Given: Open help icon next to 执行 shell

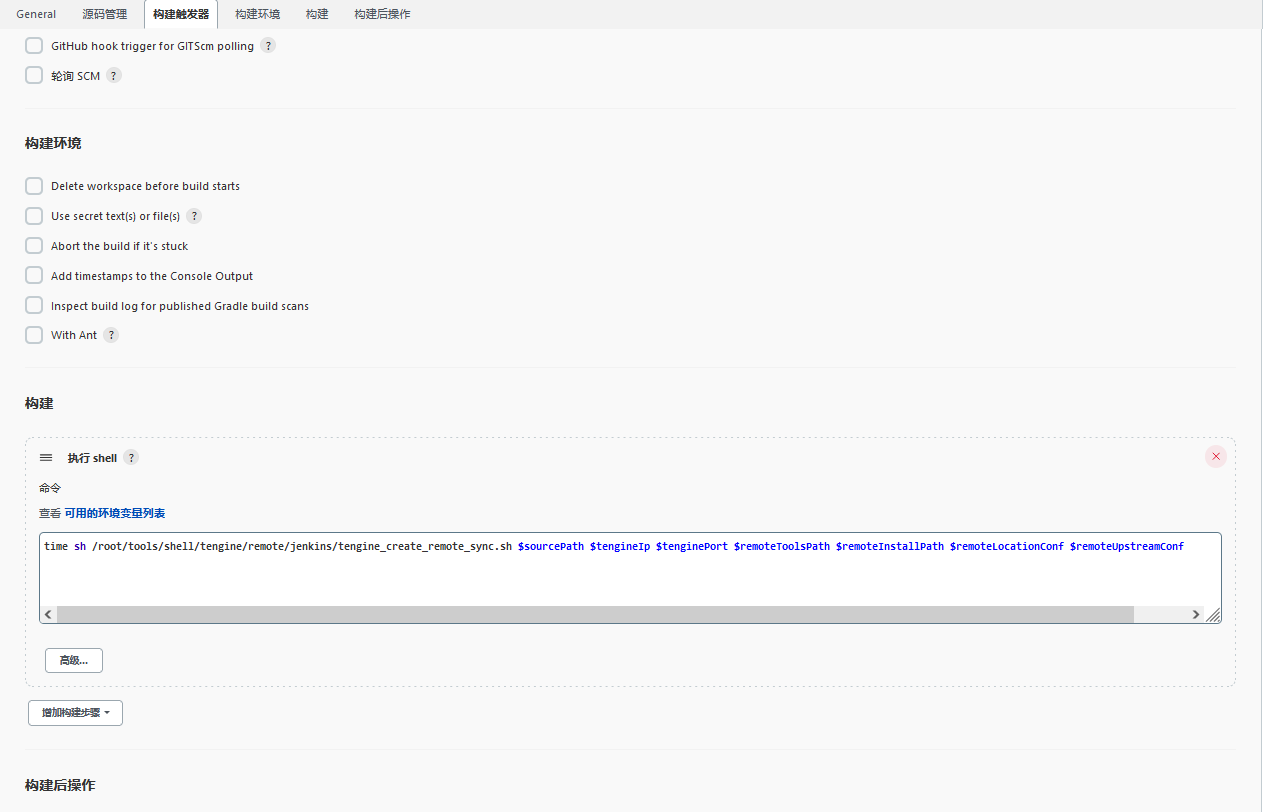Looking at the screenshot, I should [x=131, y=458].
